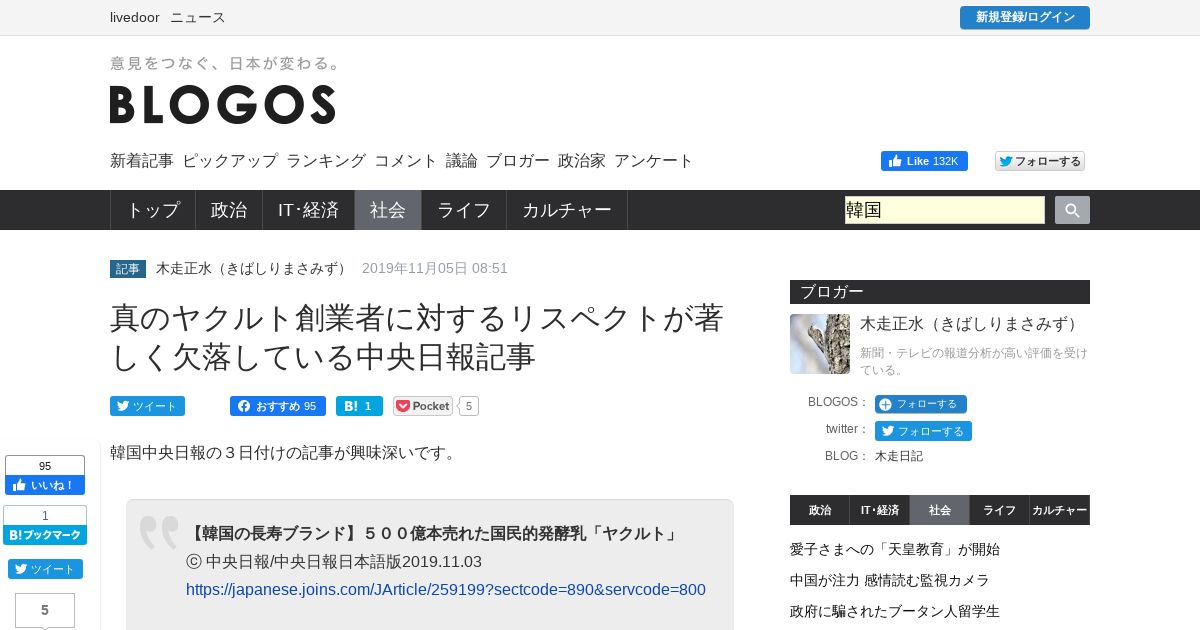Click the ツイート button under headline

click(147, 406)
